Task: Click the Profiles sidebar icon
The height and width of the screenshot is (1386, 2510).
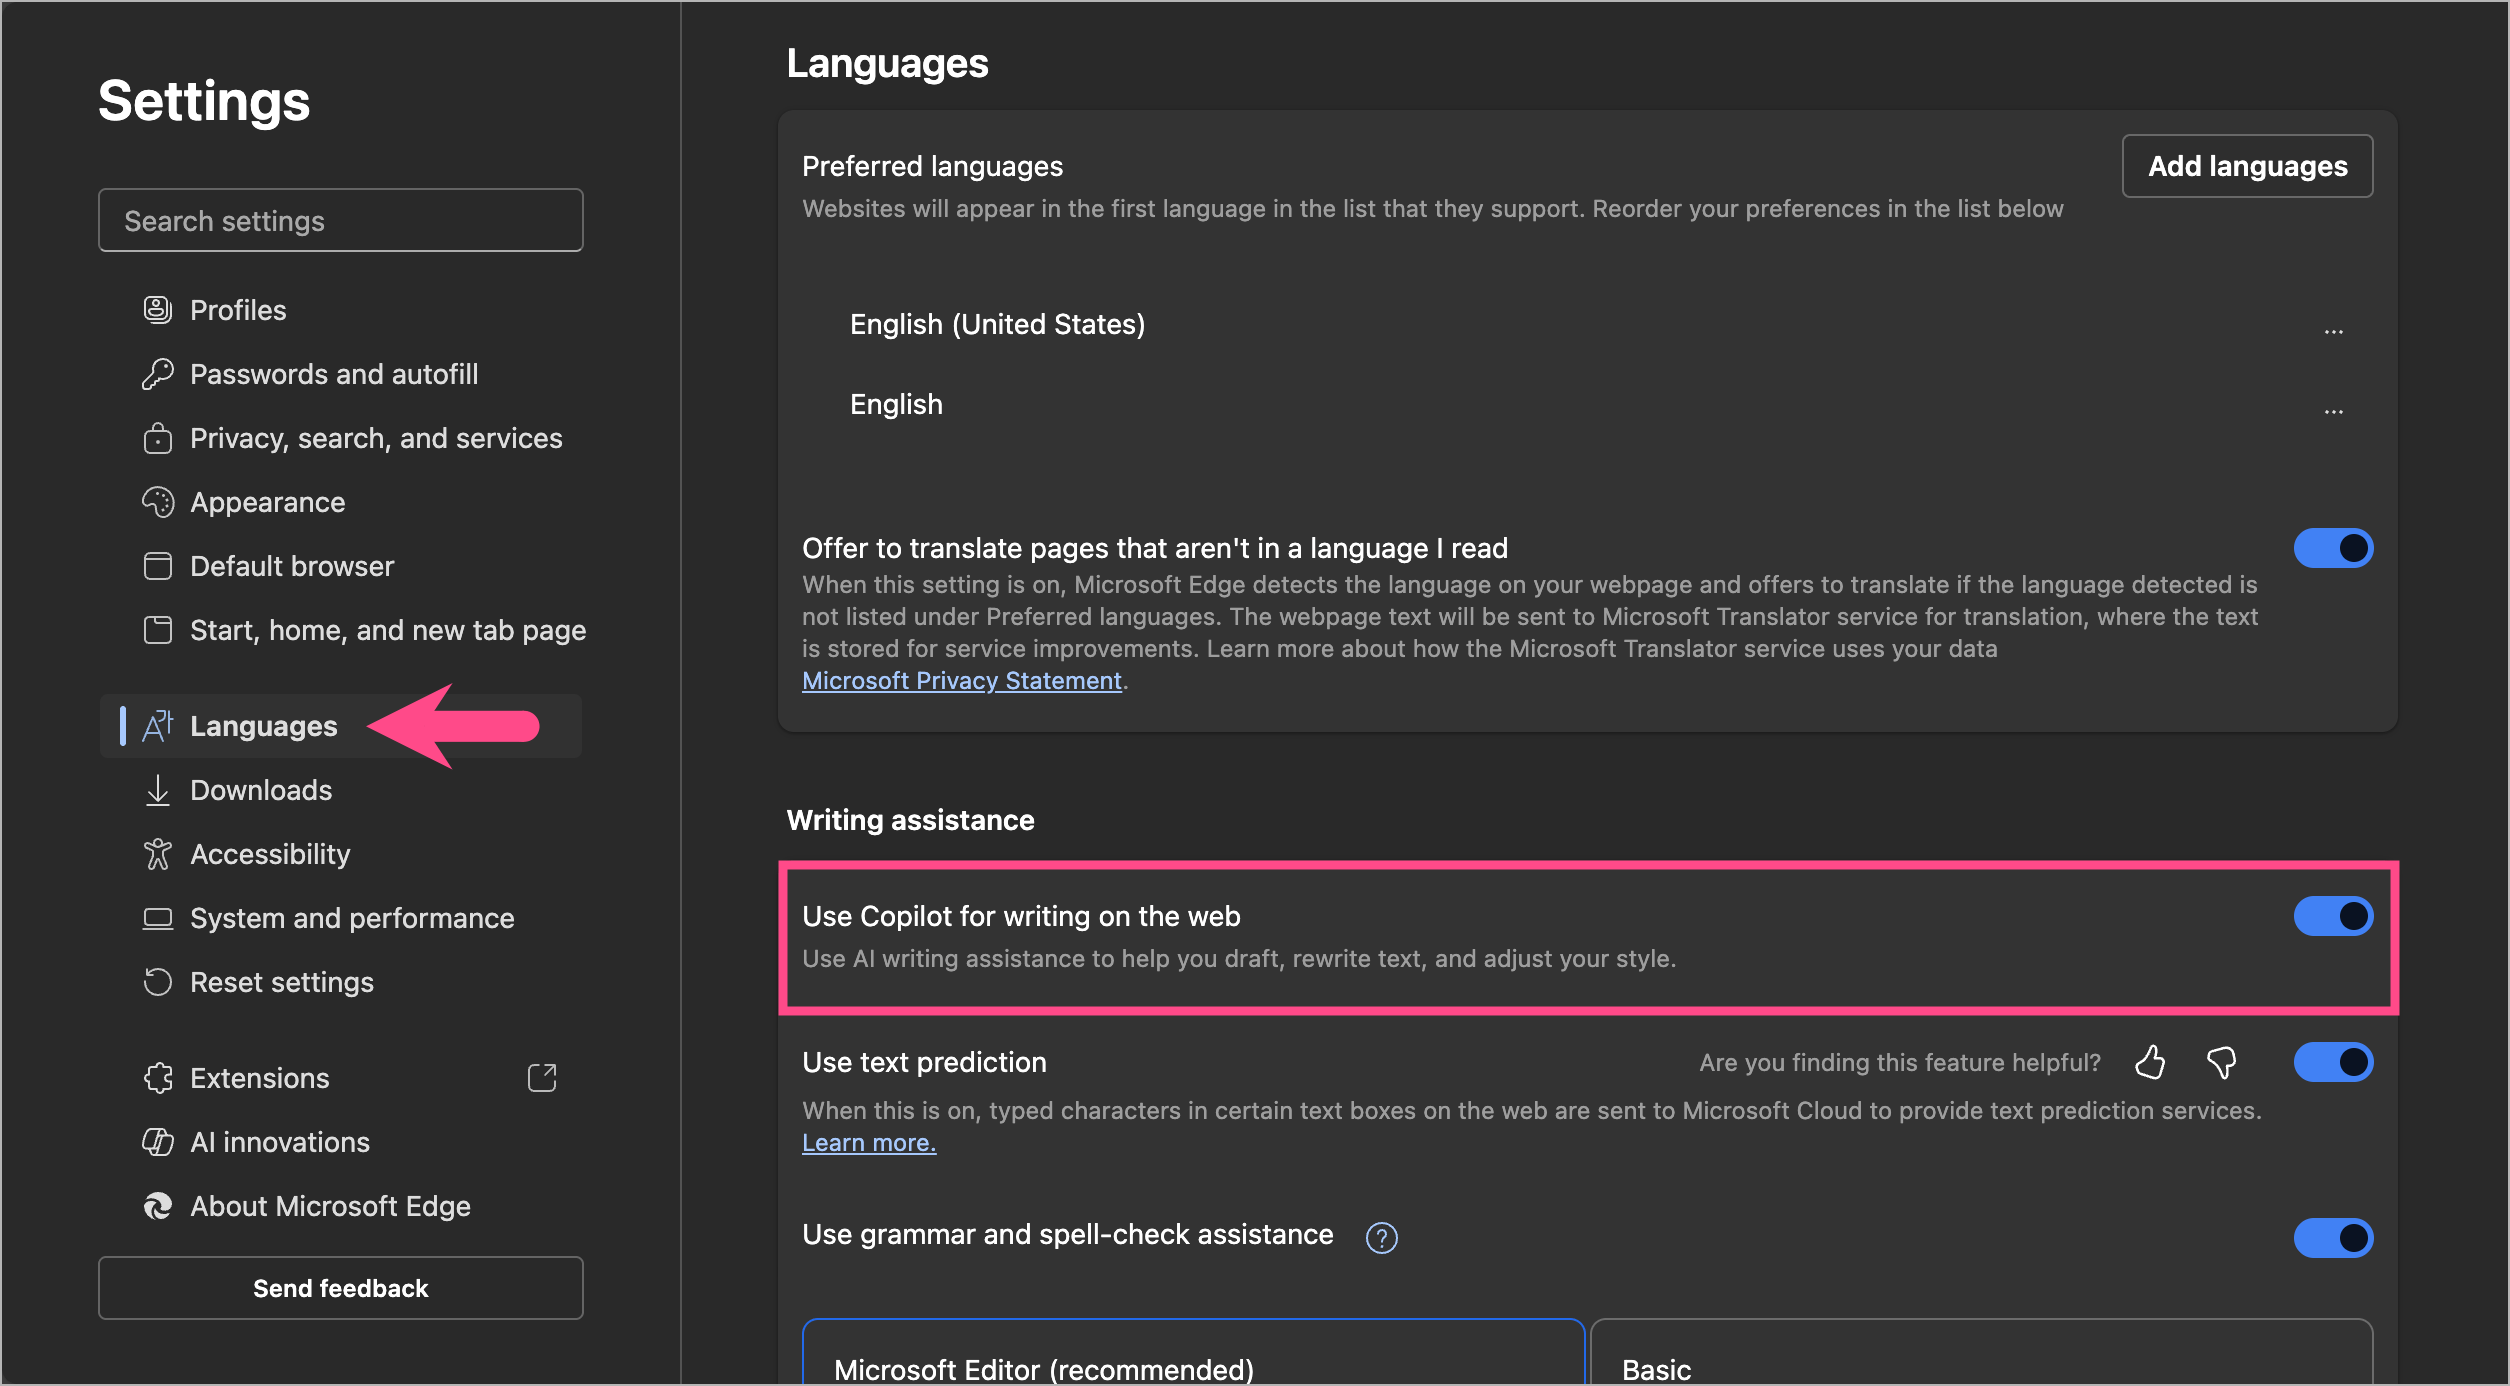Action: (158, 310)
